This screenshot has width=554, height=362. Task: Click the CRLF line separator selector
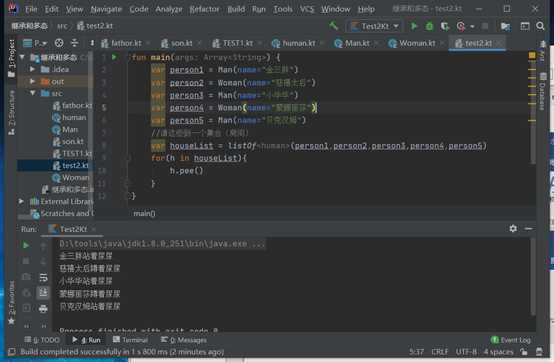click(x=440, y=352)
